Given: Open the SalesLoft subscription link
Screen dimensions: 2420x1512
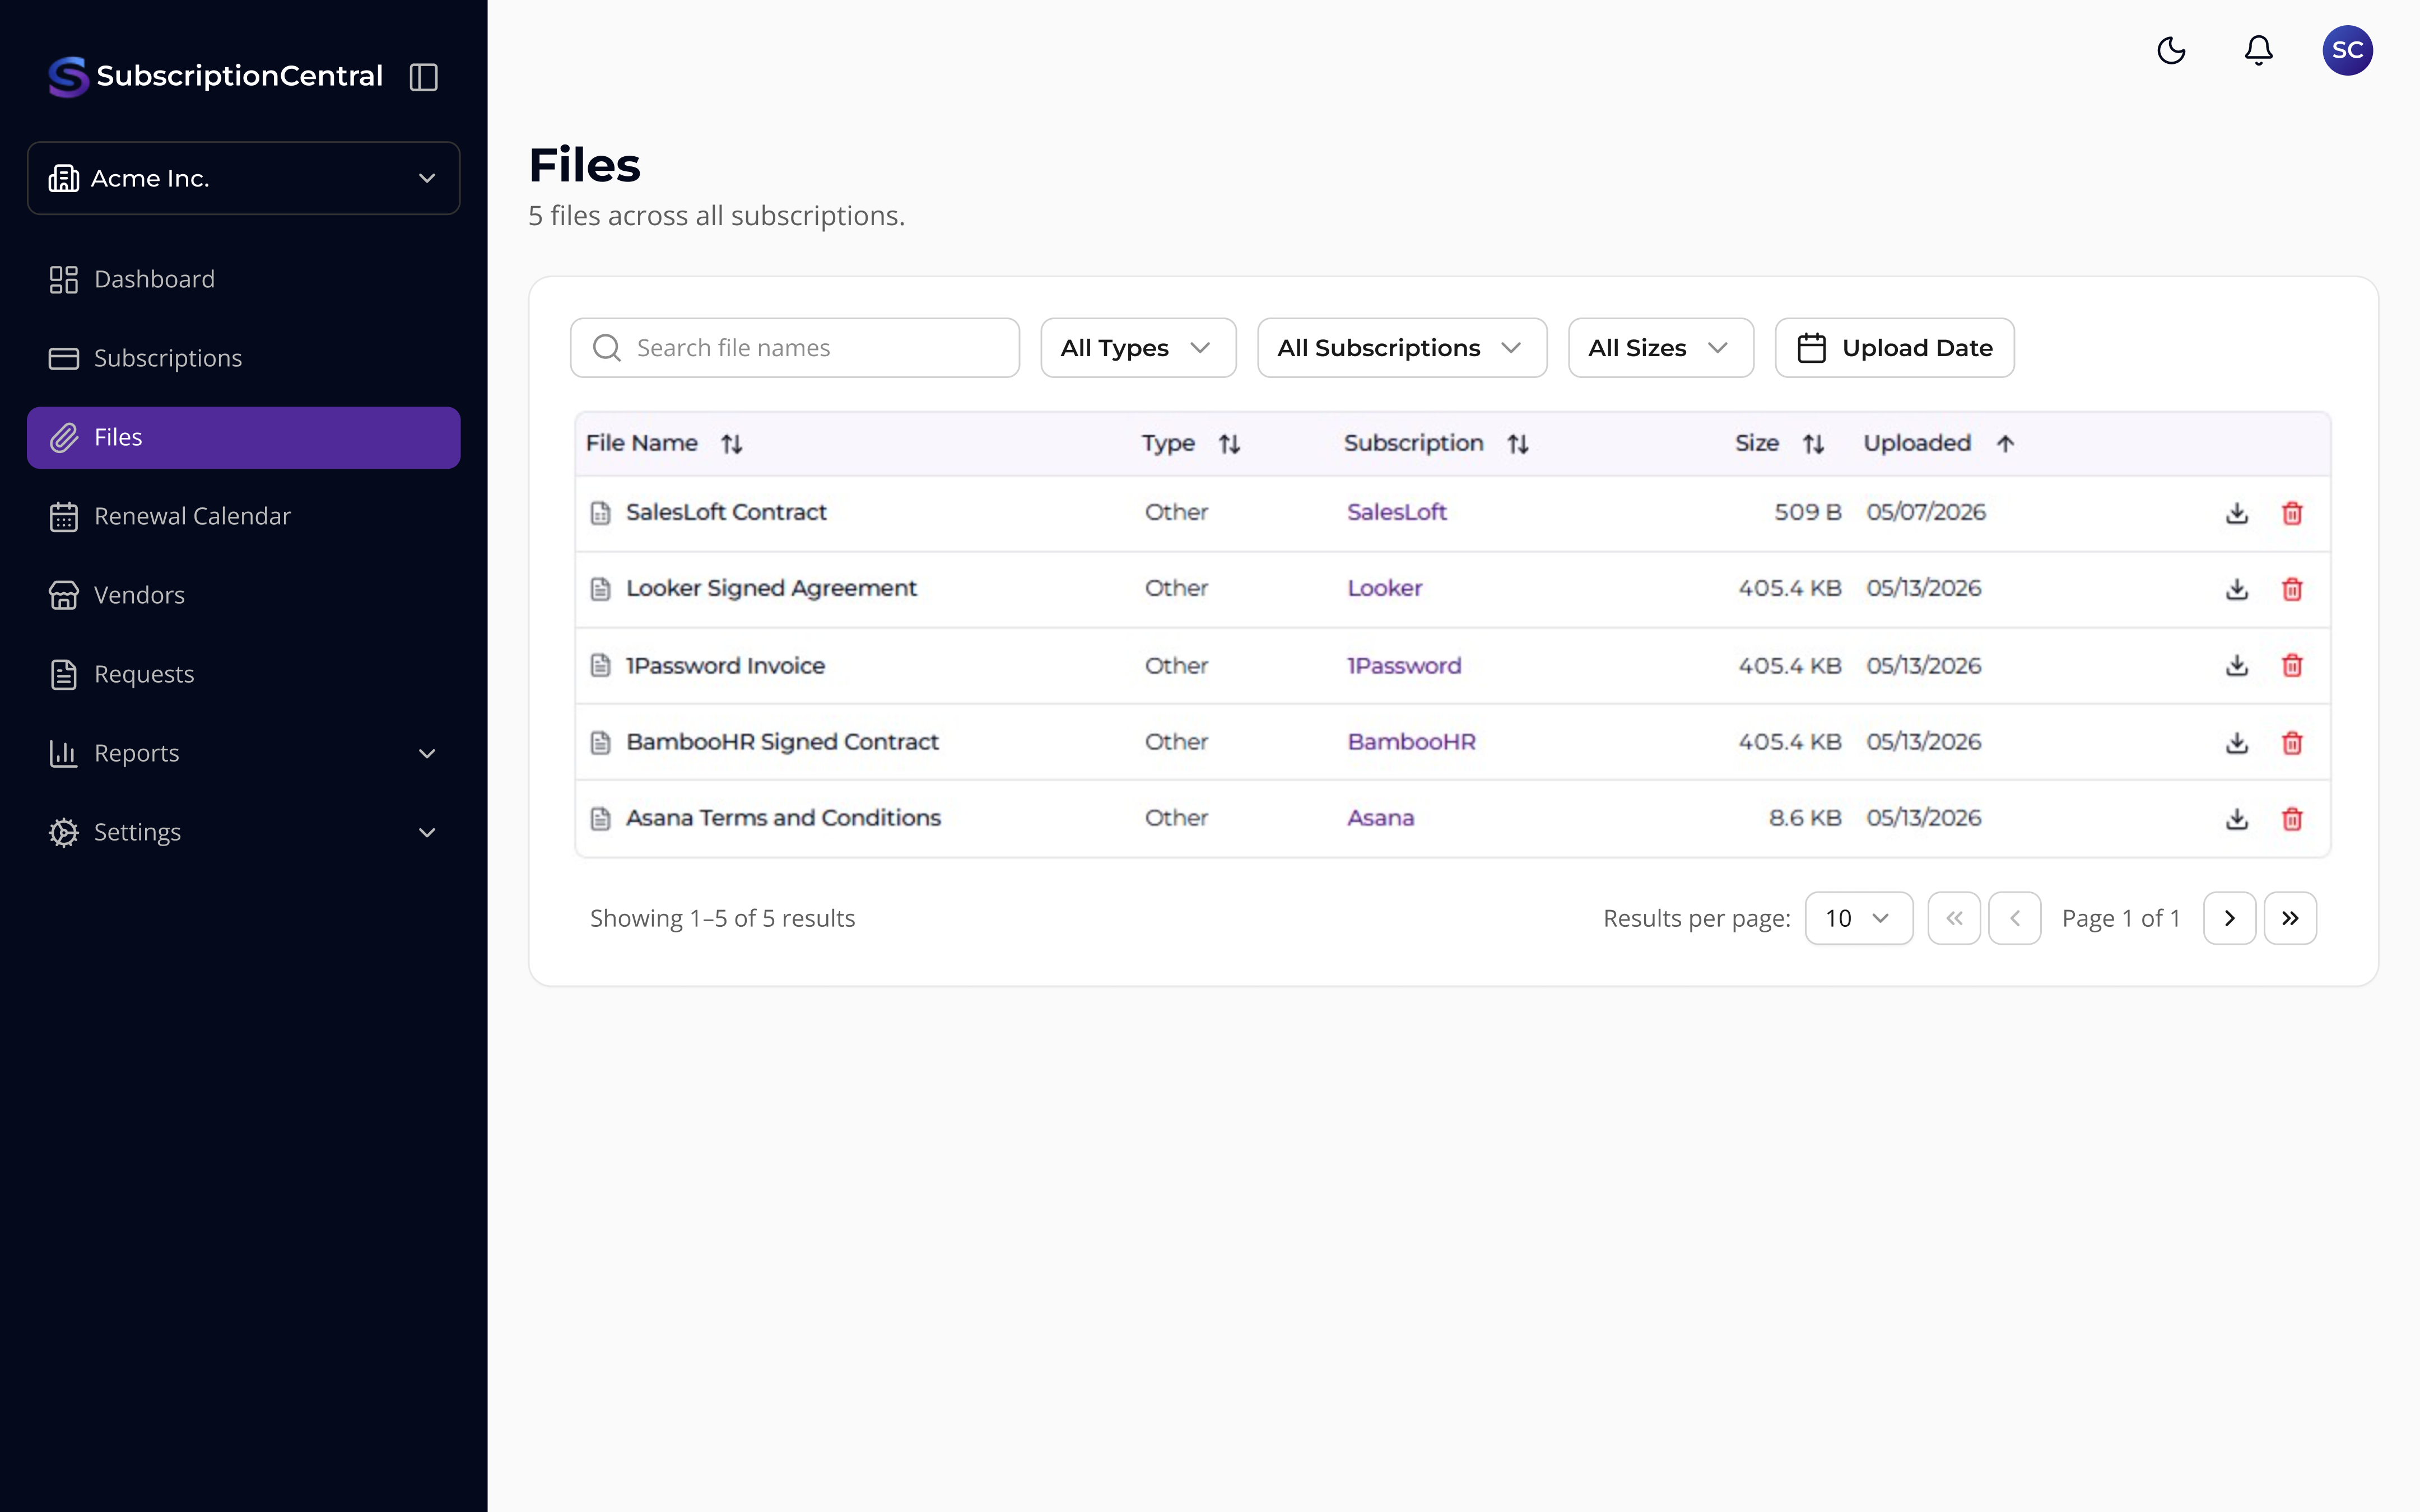Looking at the screenshot, I should tap(1397, 512).
